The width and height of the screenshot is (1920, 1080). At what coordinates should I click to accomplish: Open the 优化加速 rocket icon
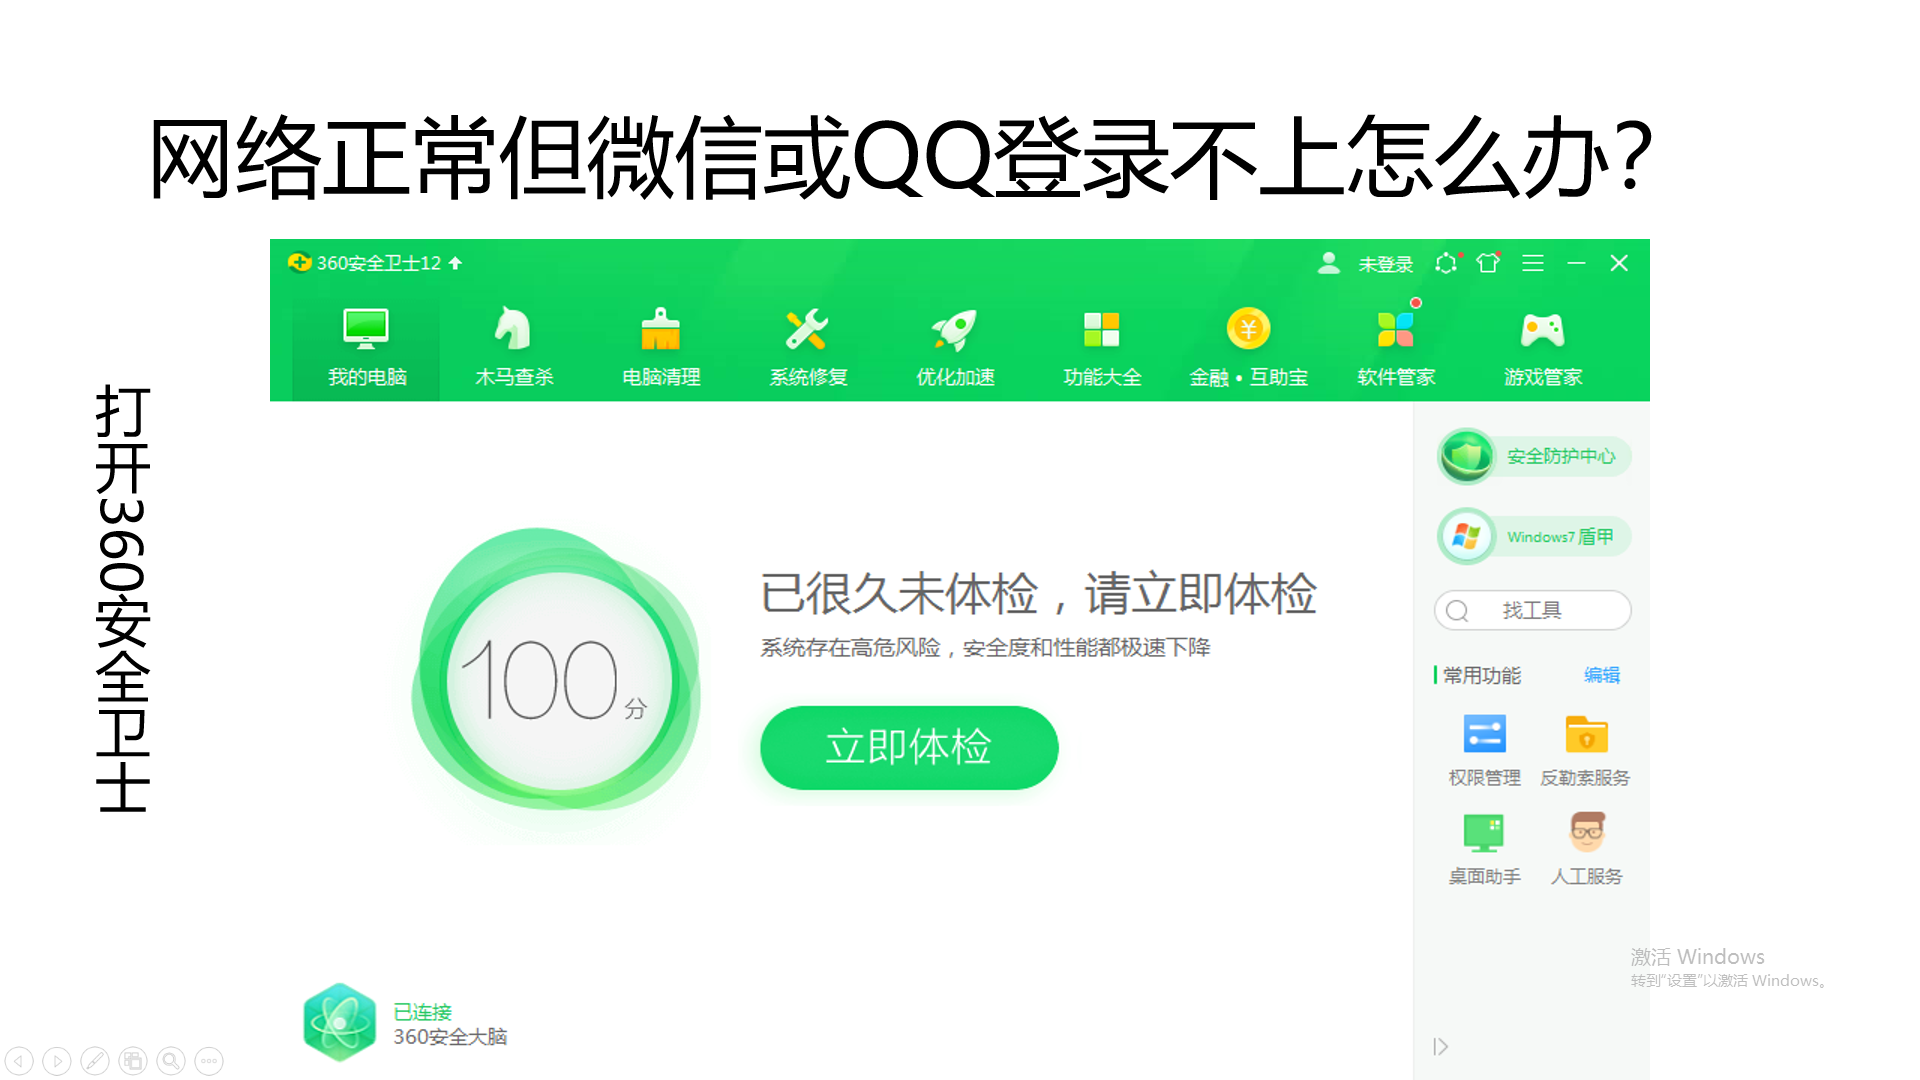coord(954,330)
